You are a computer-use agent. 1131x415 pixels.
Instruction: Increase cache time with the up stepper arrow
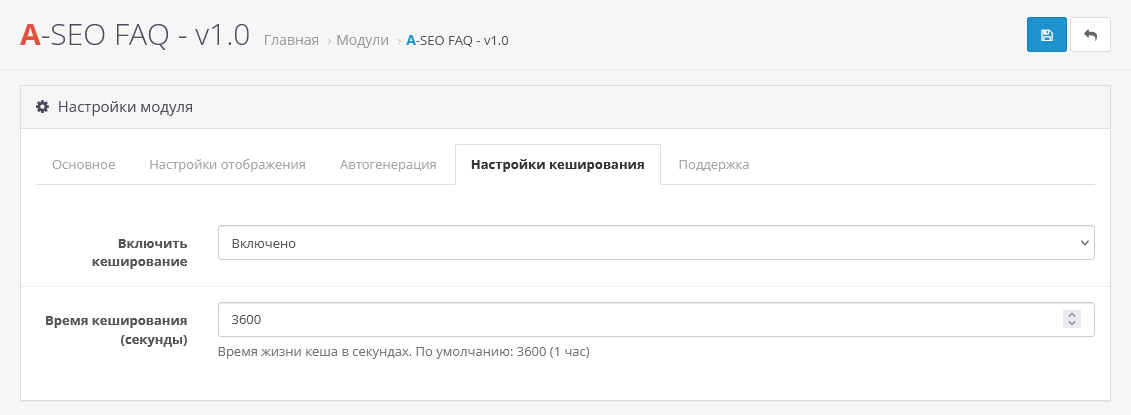1072,315
